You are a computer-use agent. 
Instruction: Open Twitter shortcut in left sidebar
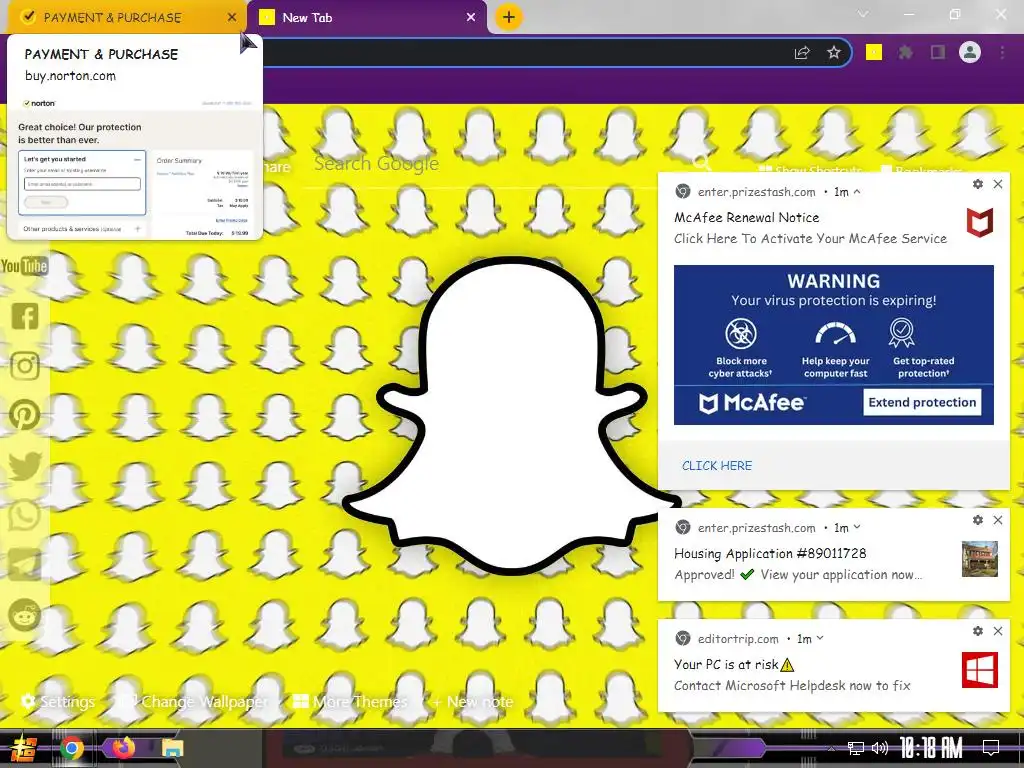(25, 466)
